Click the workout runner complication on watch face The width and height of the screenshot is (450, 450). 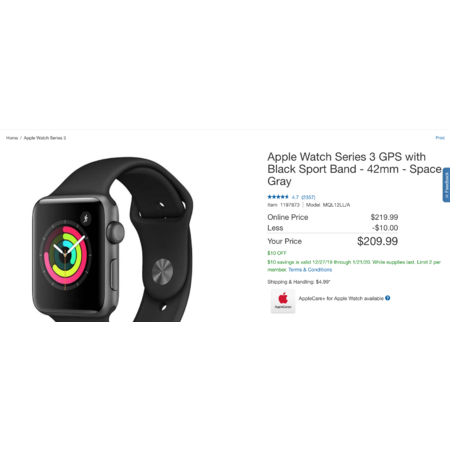(x=86, y=218)
